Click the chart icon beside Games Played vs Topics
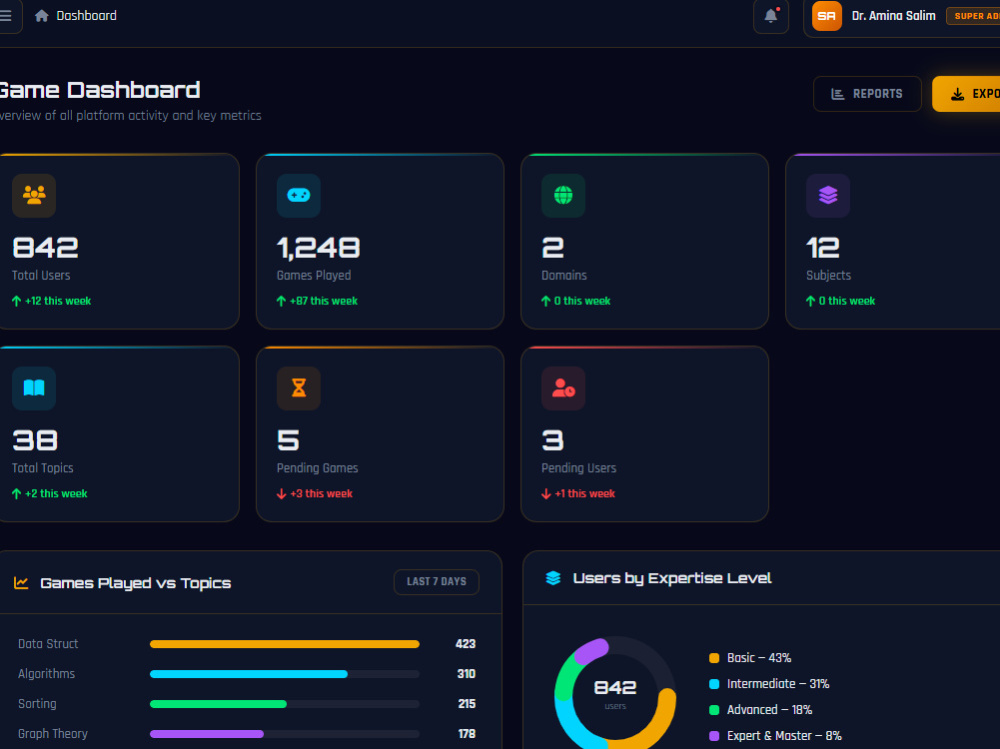1000x749 pixels. pos(21,582)
